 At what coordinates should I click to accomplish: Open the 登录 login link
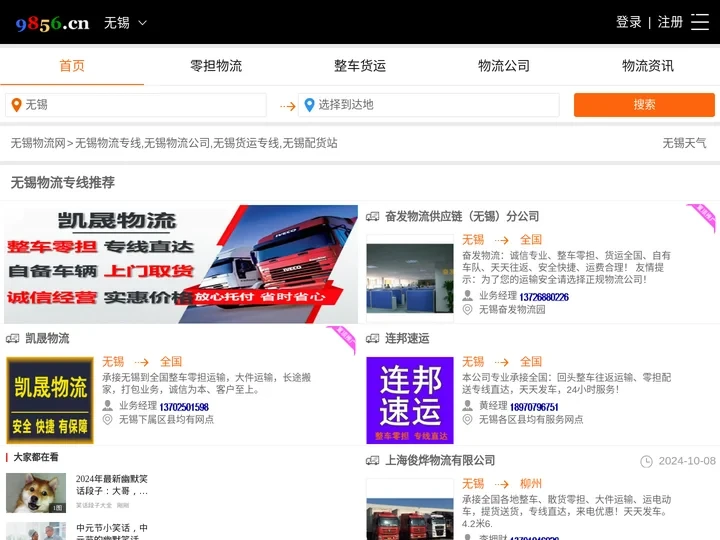(x=629, y=22)
